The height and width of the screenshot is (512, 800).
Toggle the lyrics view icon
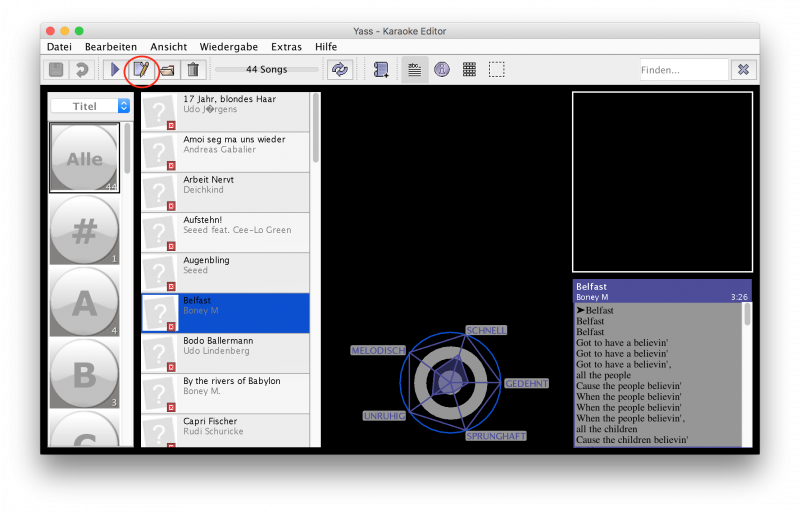click(415, 69)
